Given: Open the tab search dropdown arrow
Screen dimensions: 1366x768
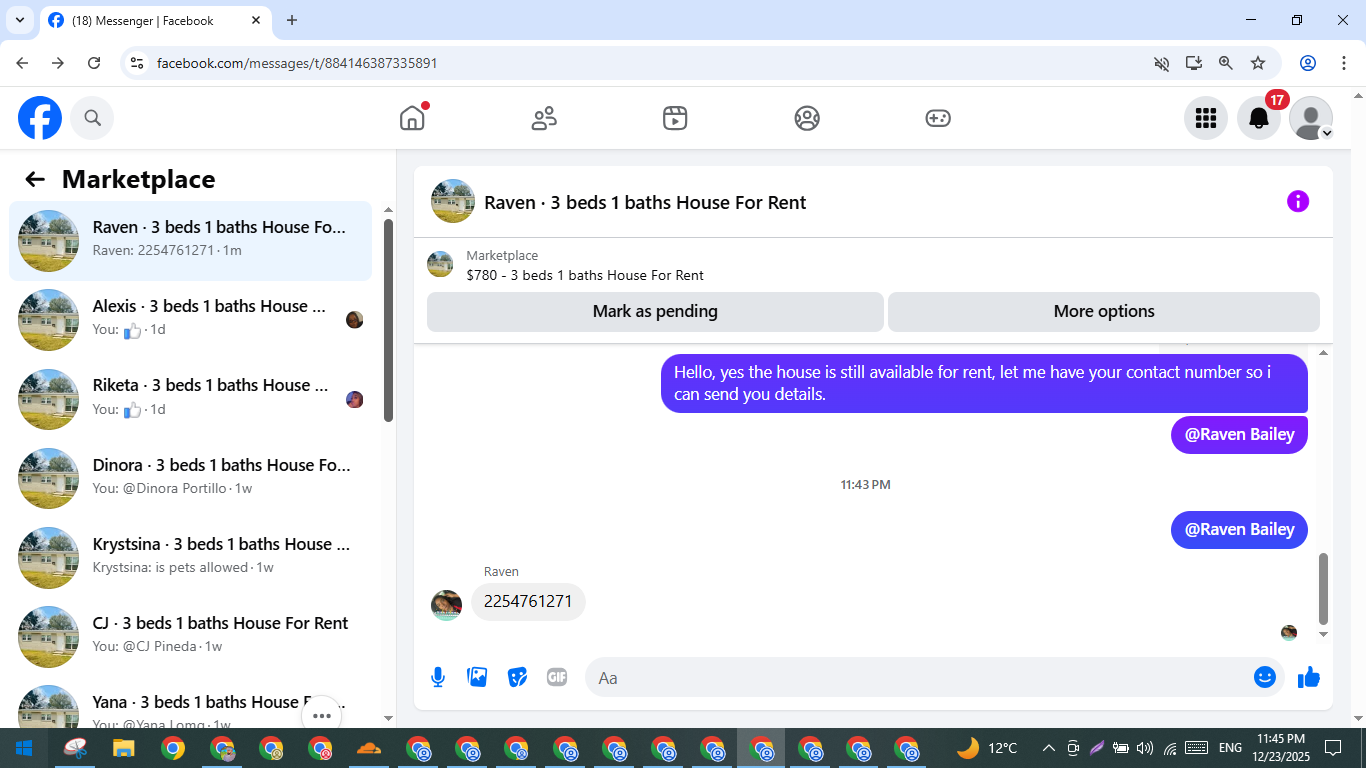Looking at the screenshot, I should 19,20.
